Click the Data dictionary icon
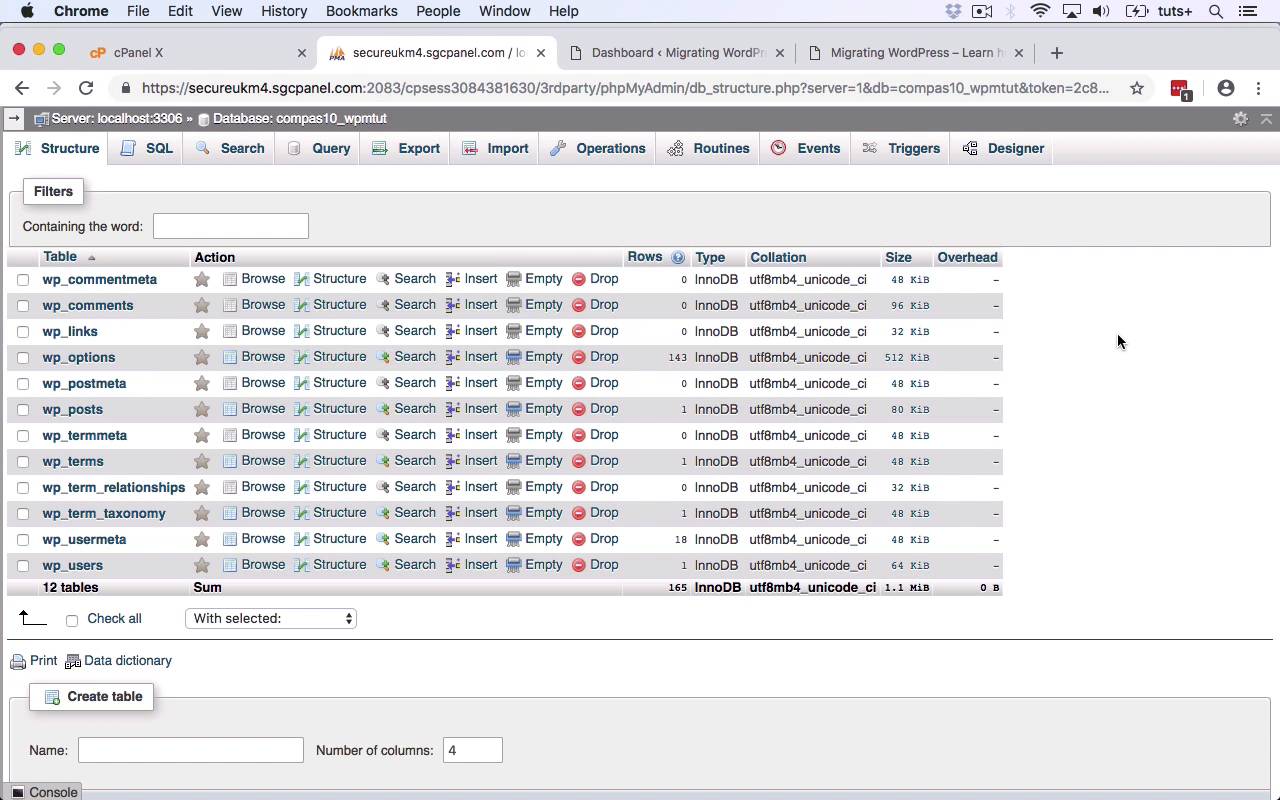This screenshot has height=800, width=1280. coord(72,661)
